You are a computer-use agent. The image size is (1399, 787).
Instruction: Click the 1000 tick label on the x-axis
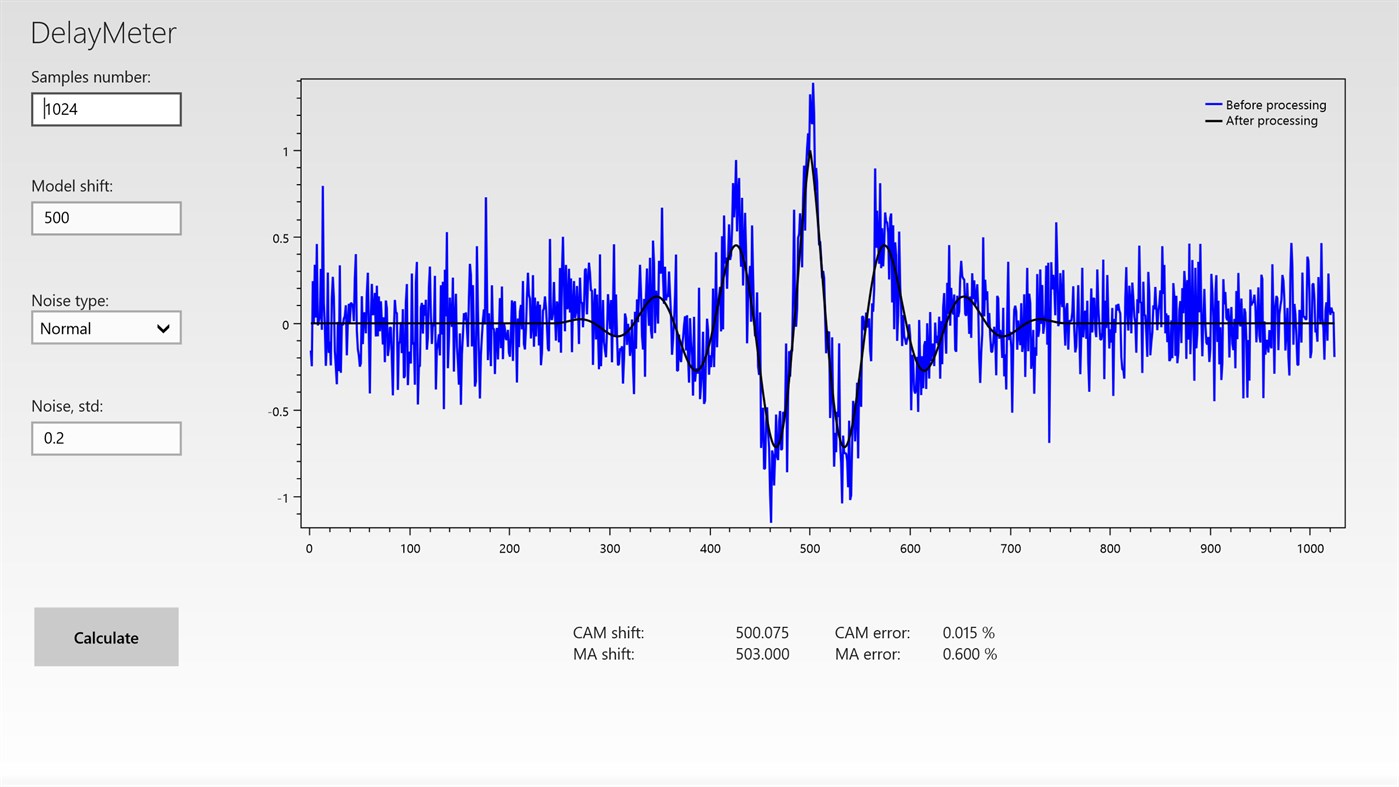[1309, 548]
